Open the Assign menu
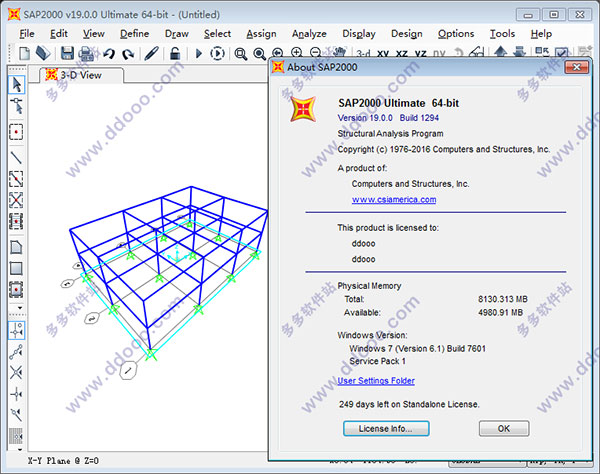 click(261, 34)
